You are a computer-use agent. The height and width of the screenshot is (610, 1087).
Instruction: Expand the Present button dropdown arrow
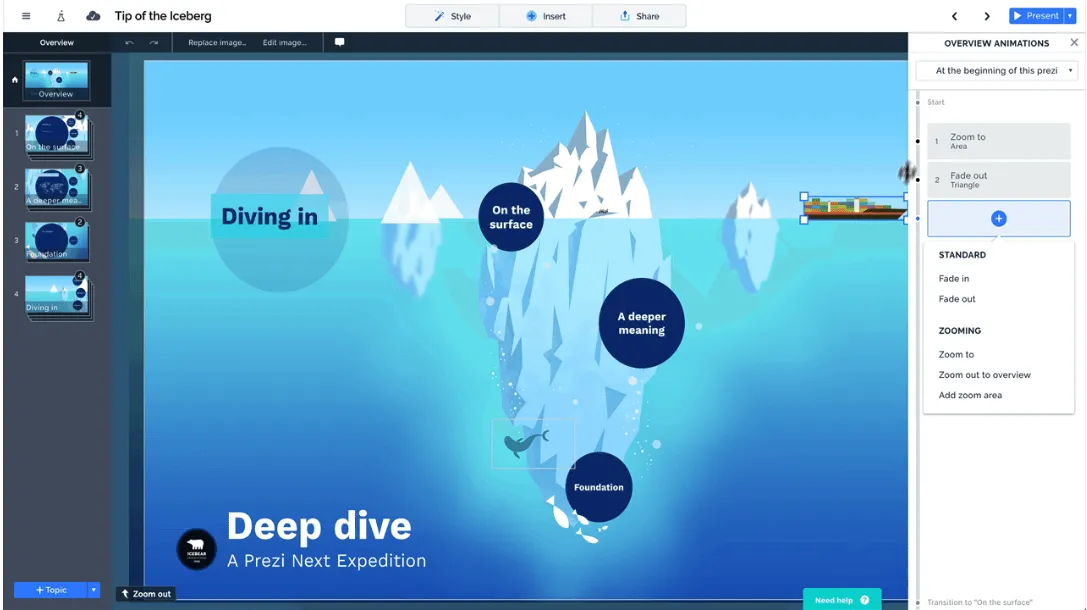pos(1071,16)
